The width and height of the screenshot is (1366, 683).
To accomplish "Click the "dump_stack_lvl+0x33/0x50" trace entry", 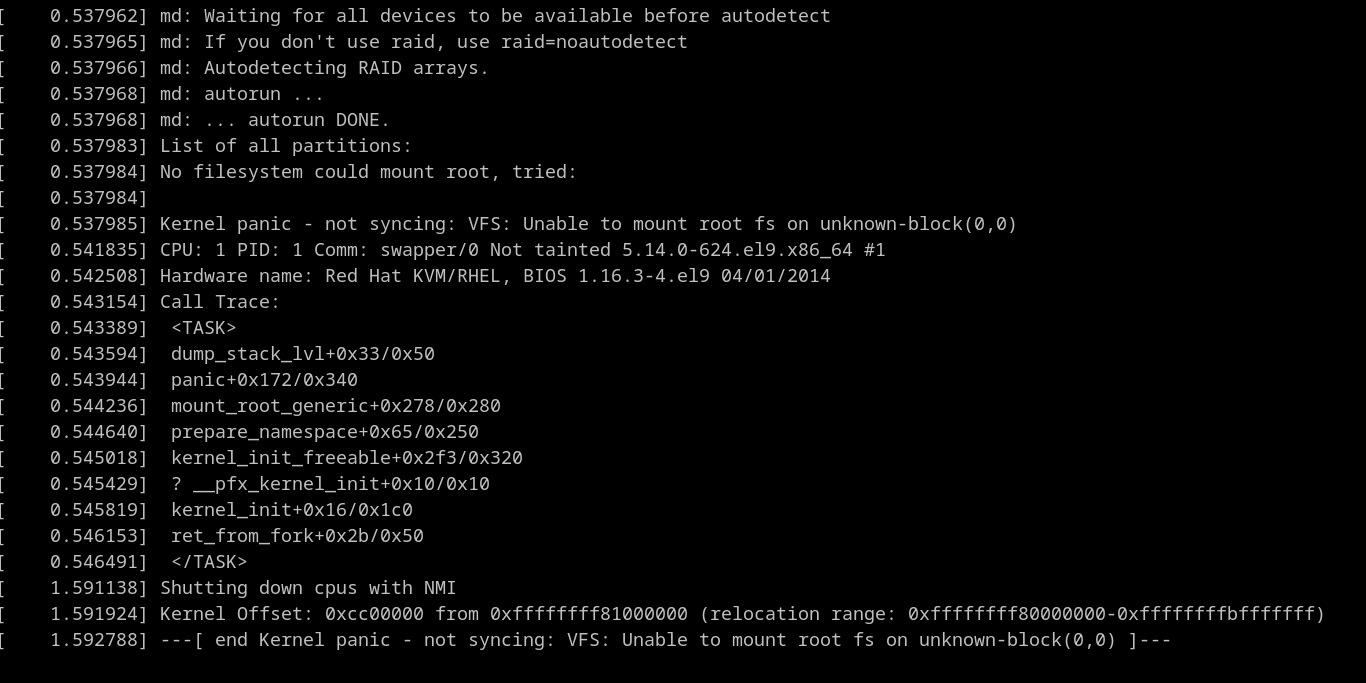I will pos(303,354).
